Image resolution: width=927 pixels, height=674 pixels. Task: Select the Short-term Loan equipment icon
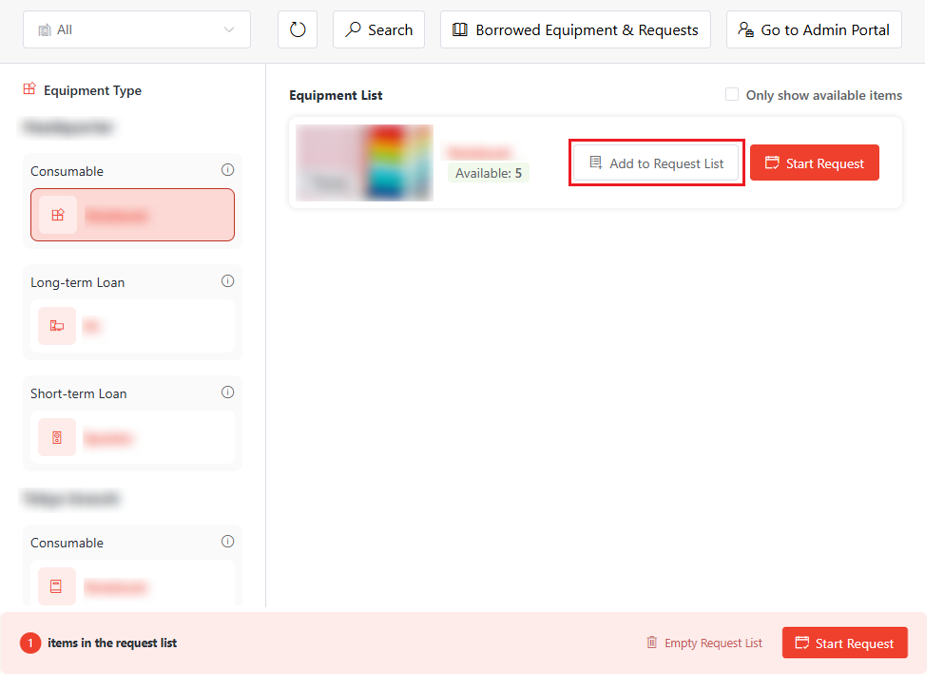[x=57, y=437]
